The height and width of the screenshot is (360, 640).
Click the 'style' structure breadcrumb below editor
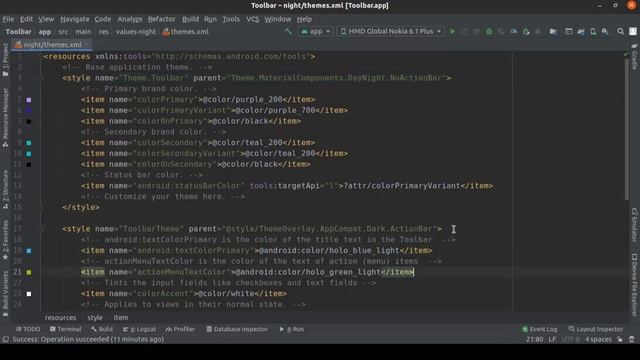pyautogui.click(x=95, y=318)
